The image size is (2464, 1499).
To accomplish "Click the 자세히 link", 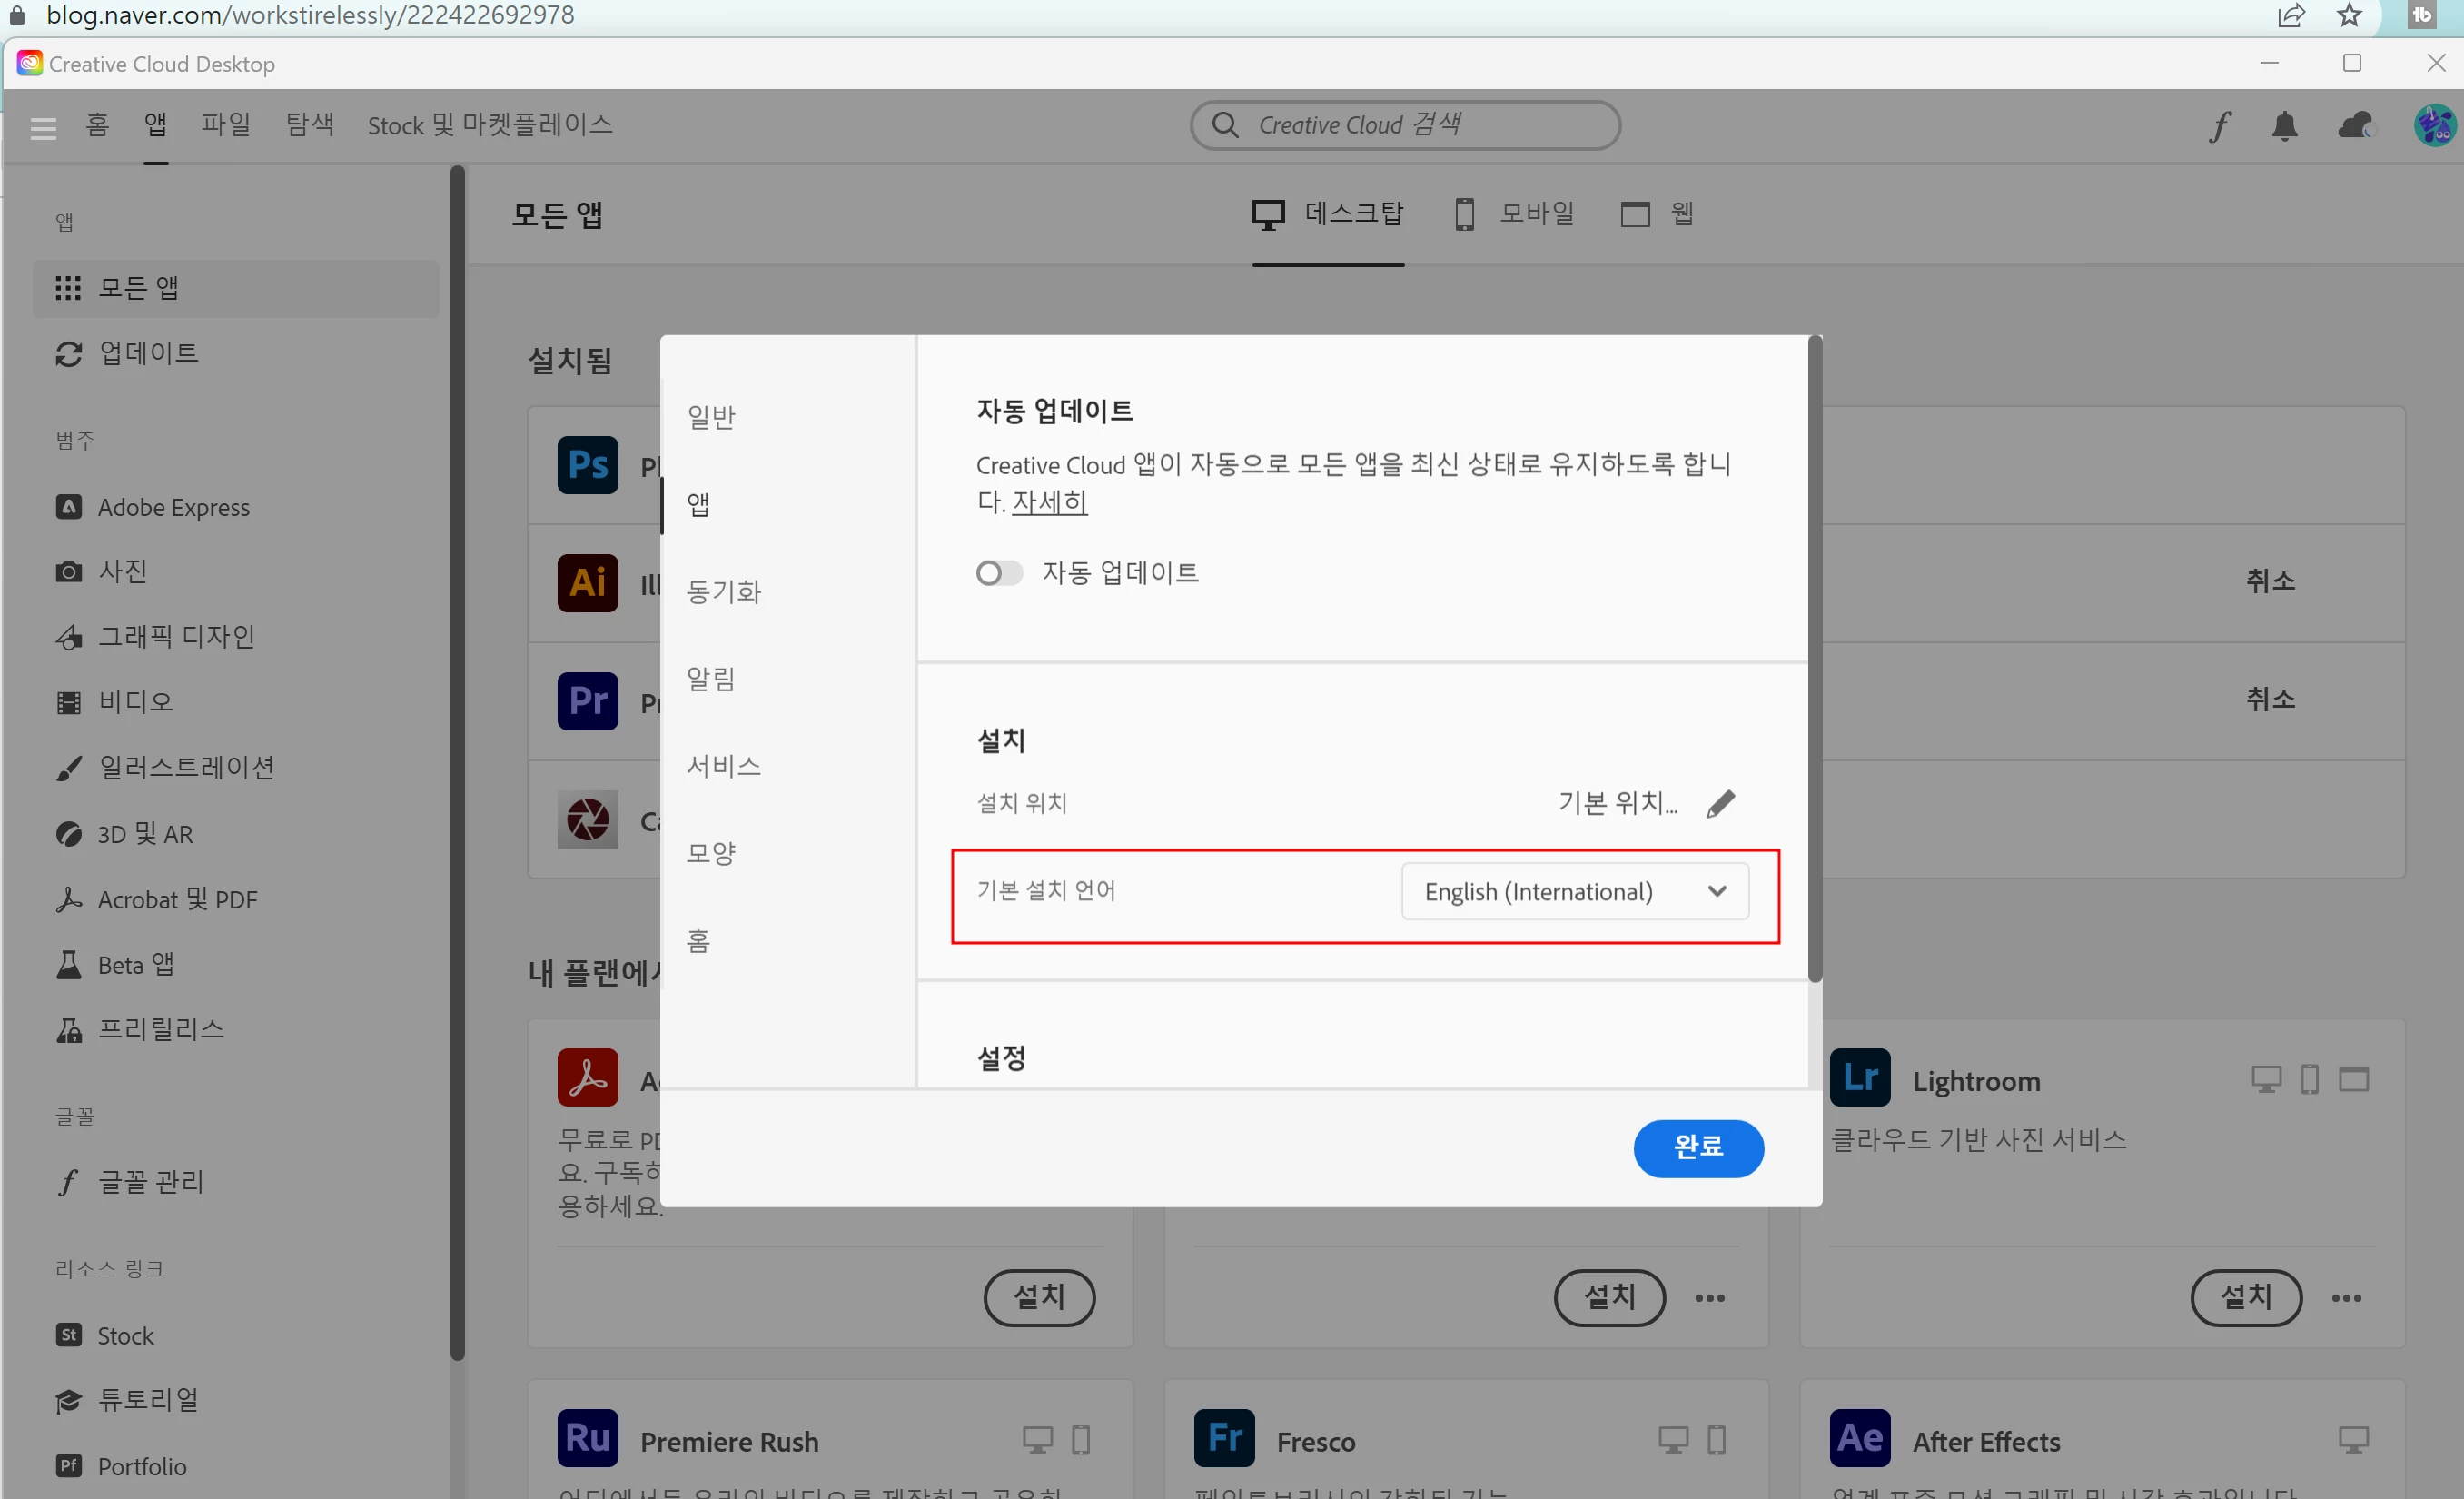I will (1049, 502).
